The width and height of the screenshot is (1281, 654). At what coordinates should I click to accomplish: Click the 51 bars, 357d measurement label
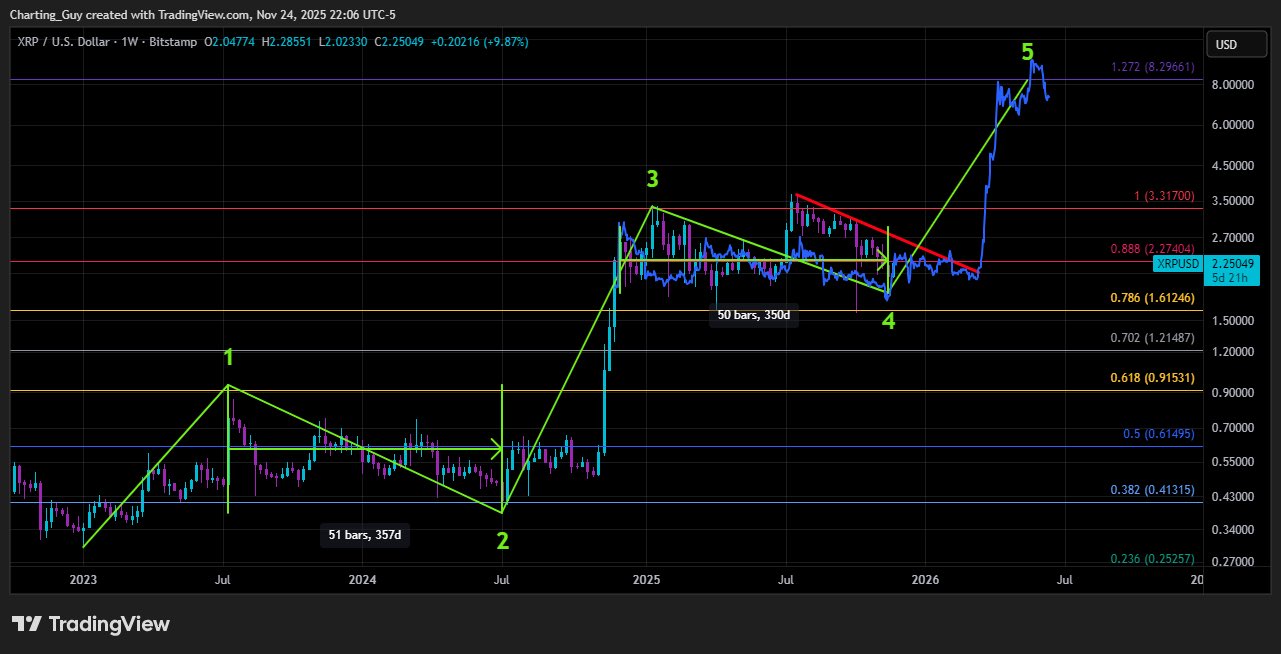(x=364, y=535)
